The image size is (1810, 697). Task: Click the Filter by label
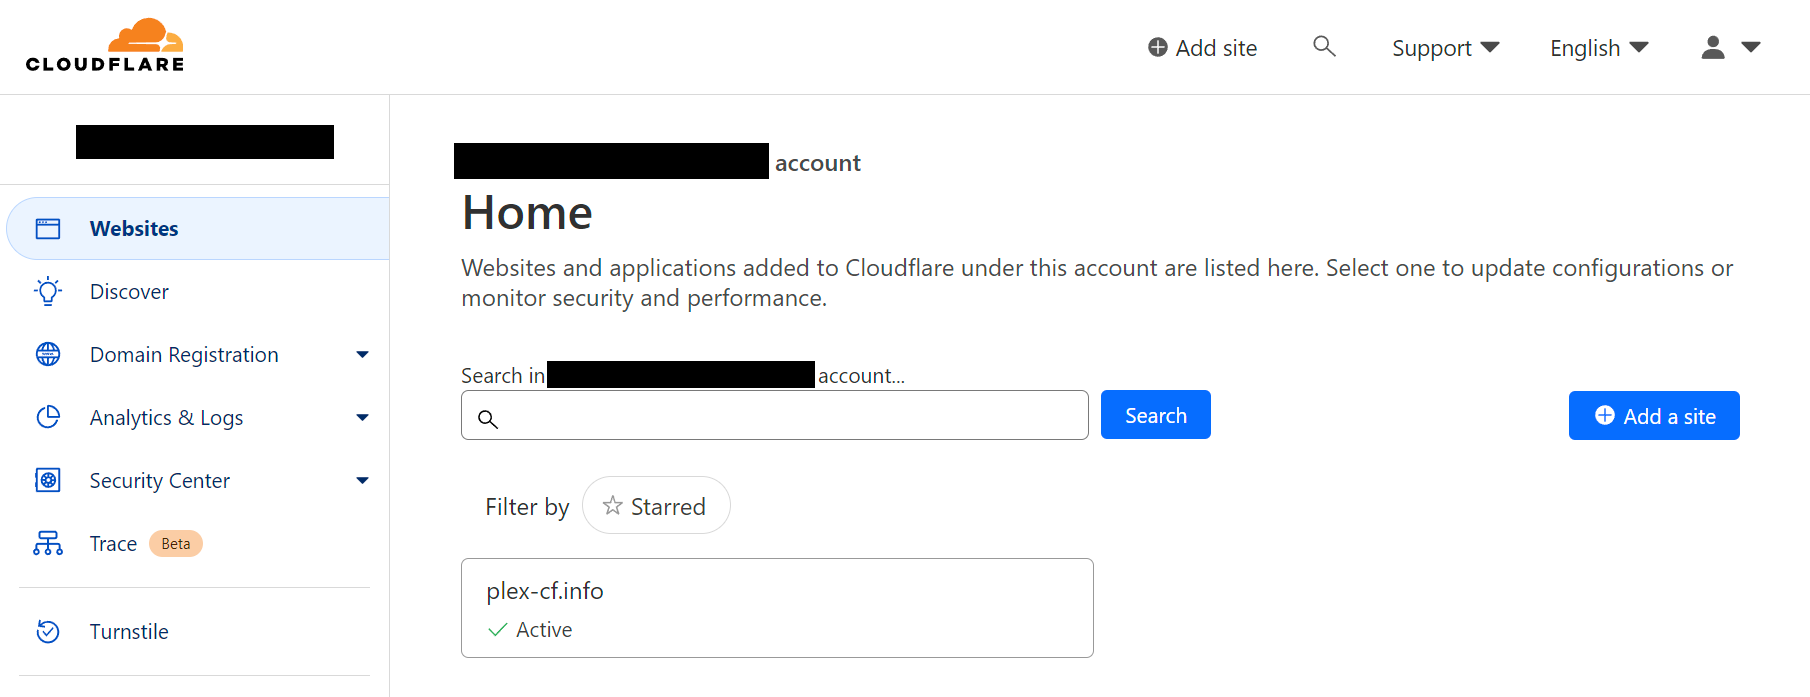527,507
